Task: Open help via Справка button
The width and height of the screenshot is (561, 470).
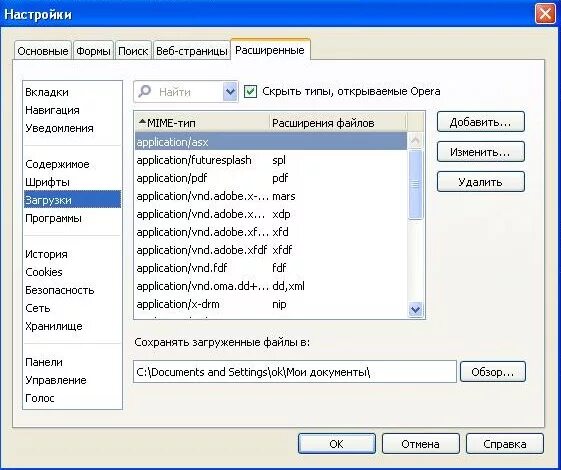Action: (x=504, y=444)
